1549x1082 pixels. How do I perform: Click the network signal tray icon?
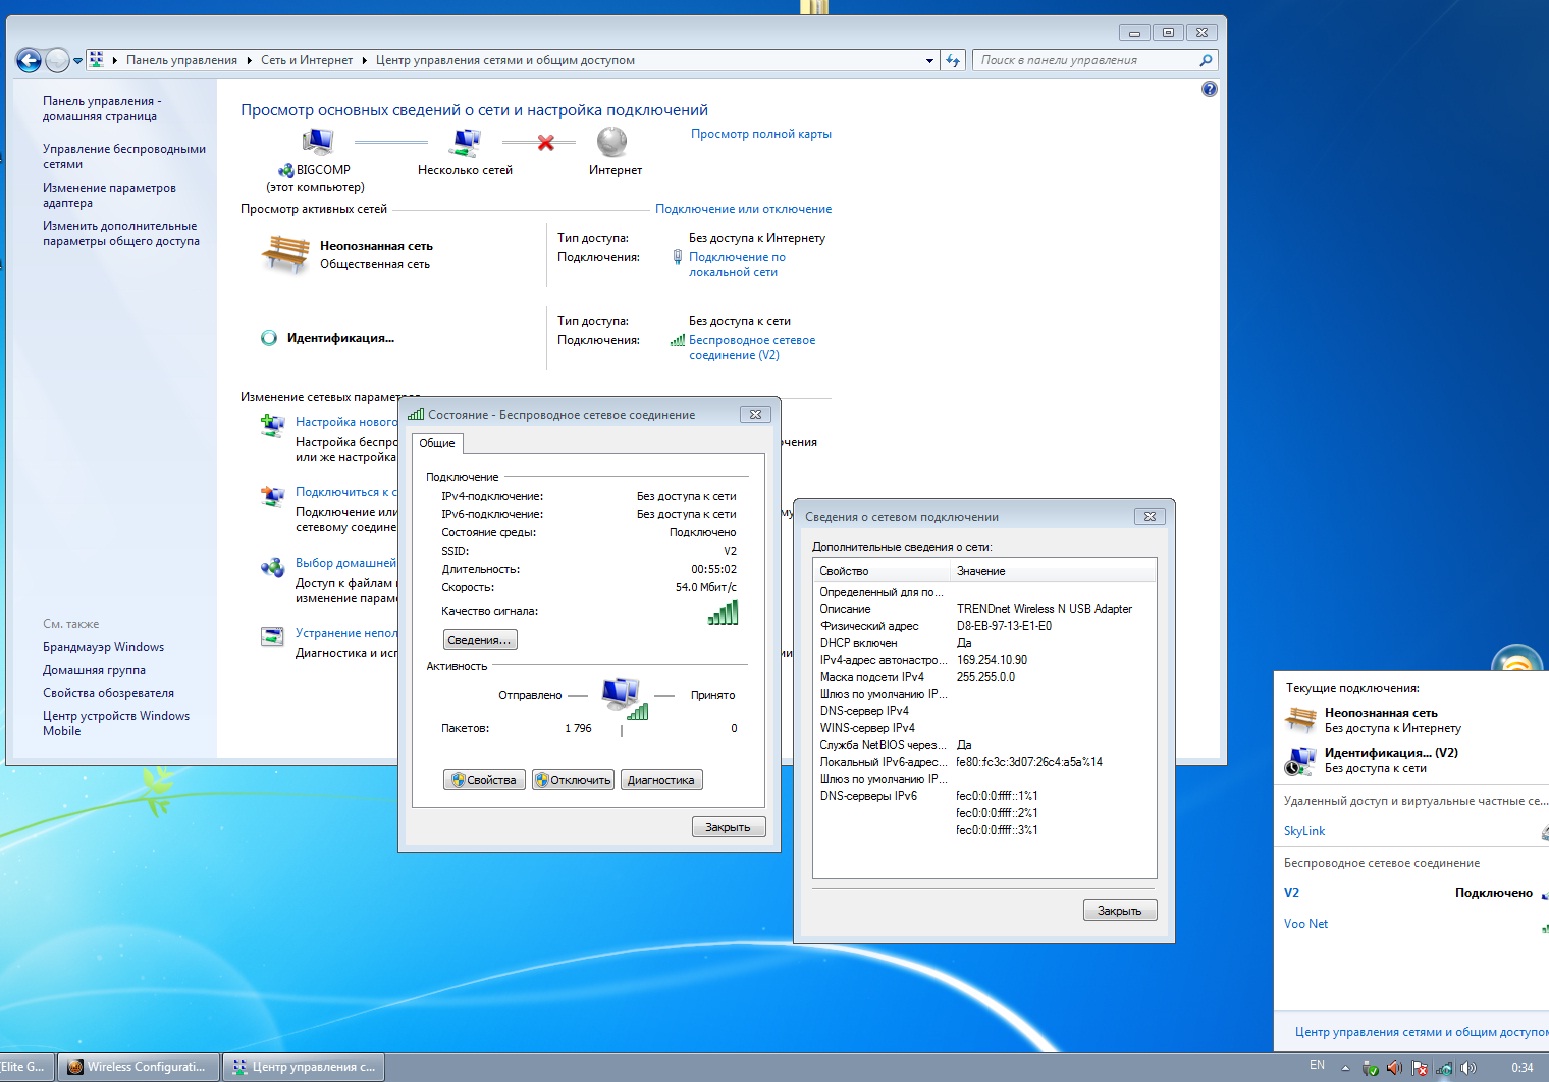pos(1444,1068)
